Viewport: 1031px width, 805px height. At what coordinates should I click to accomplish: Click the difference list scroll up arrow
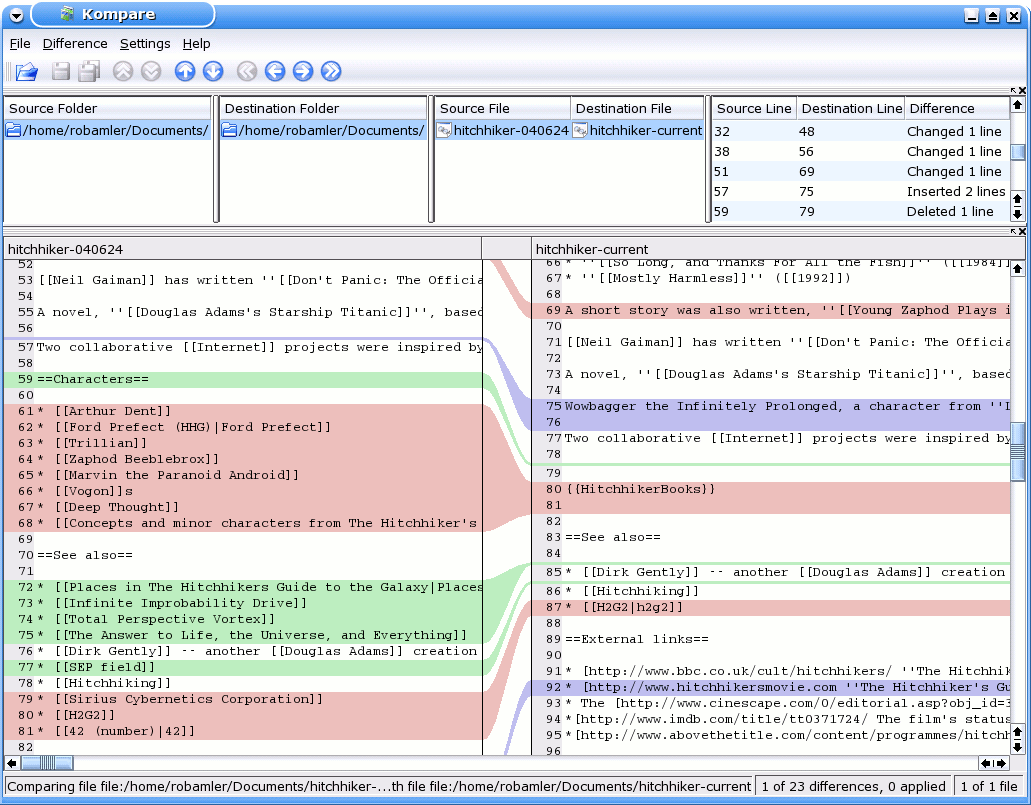tap(1017, 105)
